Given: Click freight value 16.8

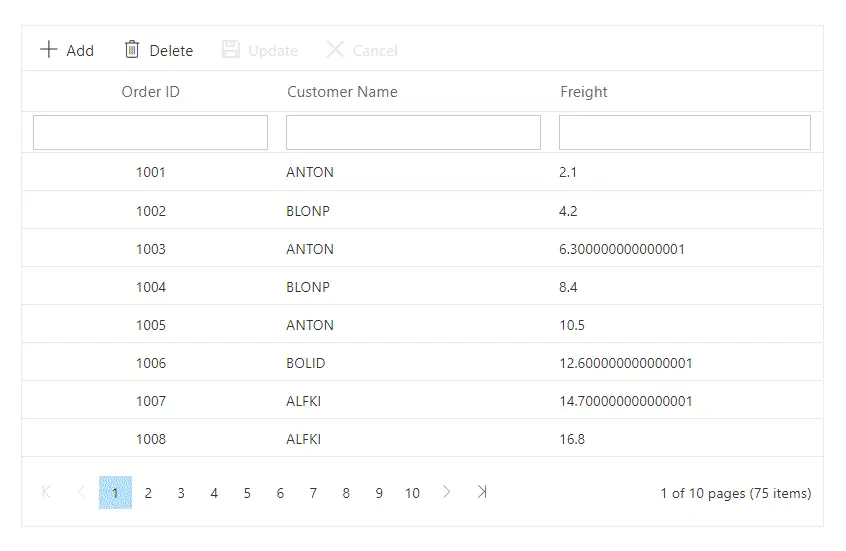Looking at the screenshot, I should [572, 439].
